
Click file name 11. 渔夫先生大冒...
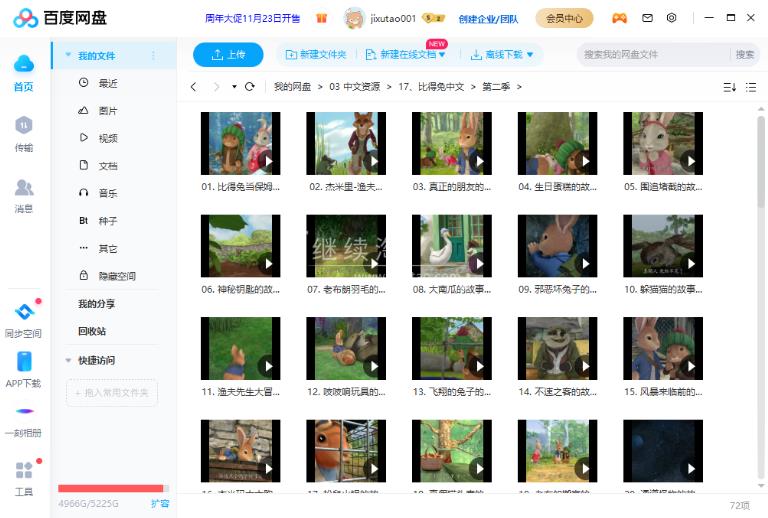pyautogui.click(x=240, y=392)
